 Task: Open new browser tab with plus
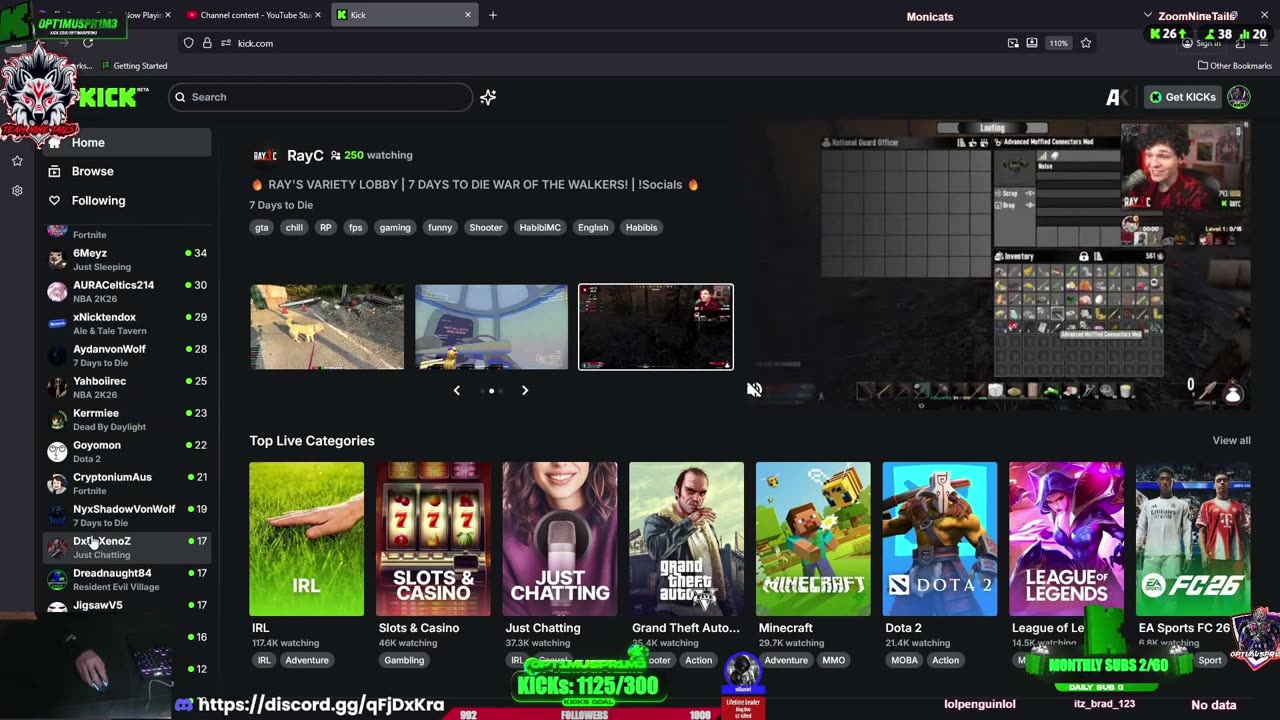click(493, 15)
